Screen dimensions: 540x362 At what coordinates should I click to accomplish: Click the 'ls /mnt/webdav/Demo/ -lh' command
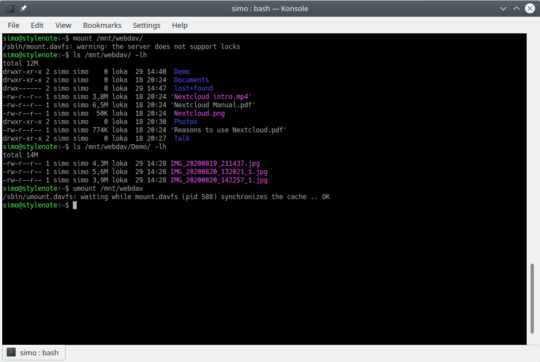(120, 147)
